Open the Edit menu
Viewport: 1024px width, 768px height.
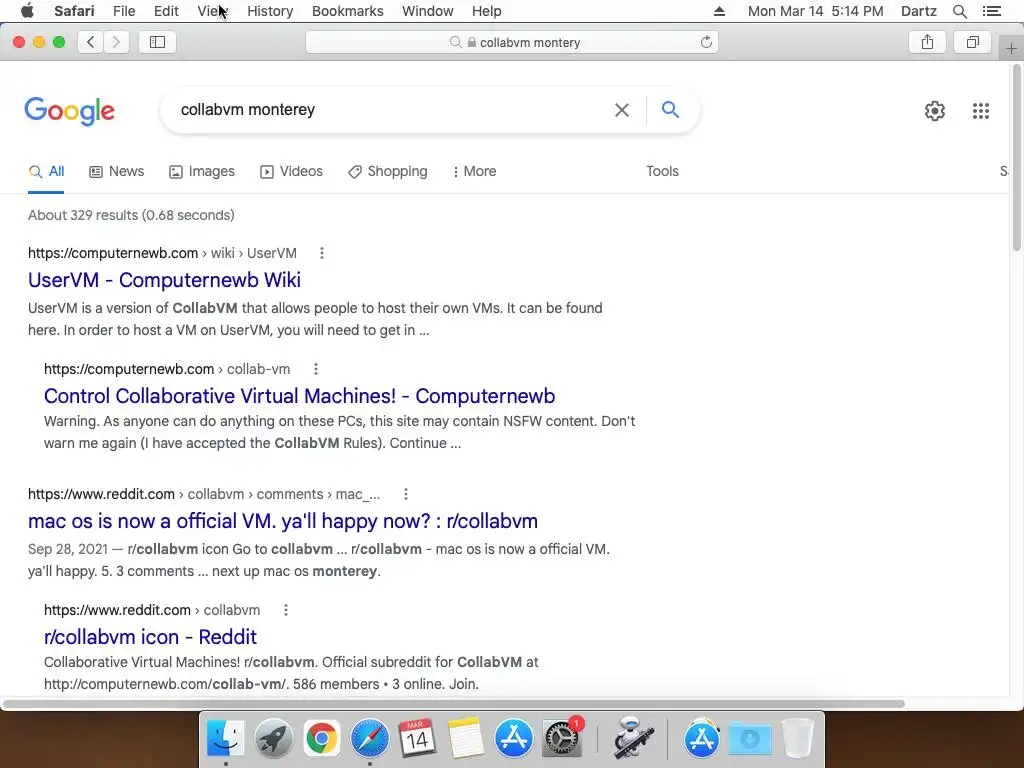[x=166, y=11]
